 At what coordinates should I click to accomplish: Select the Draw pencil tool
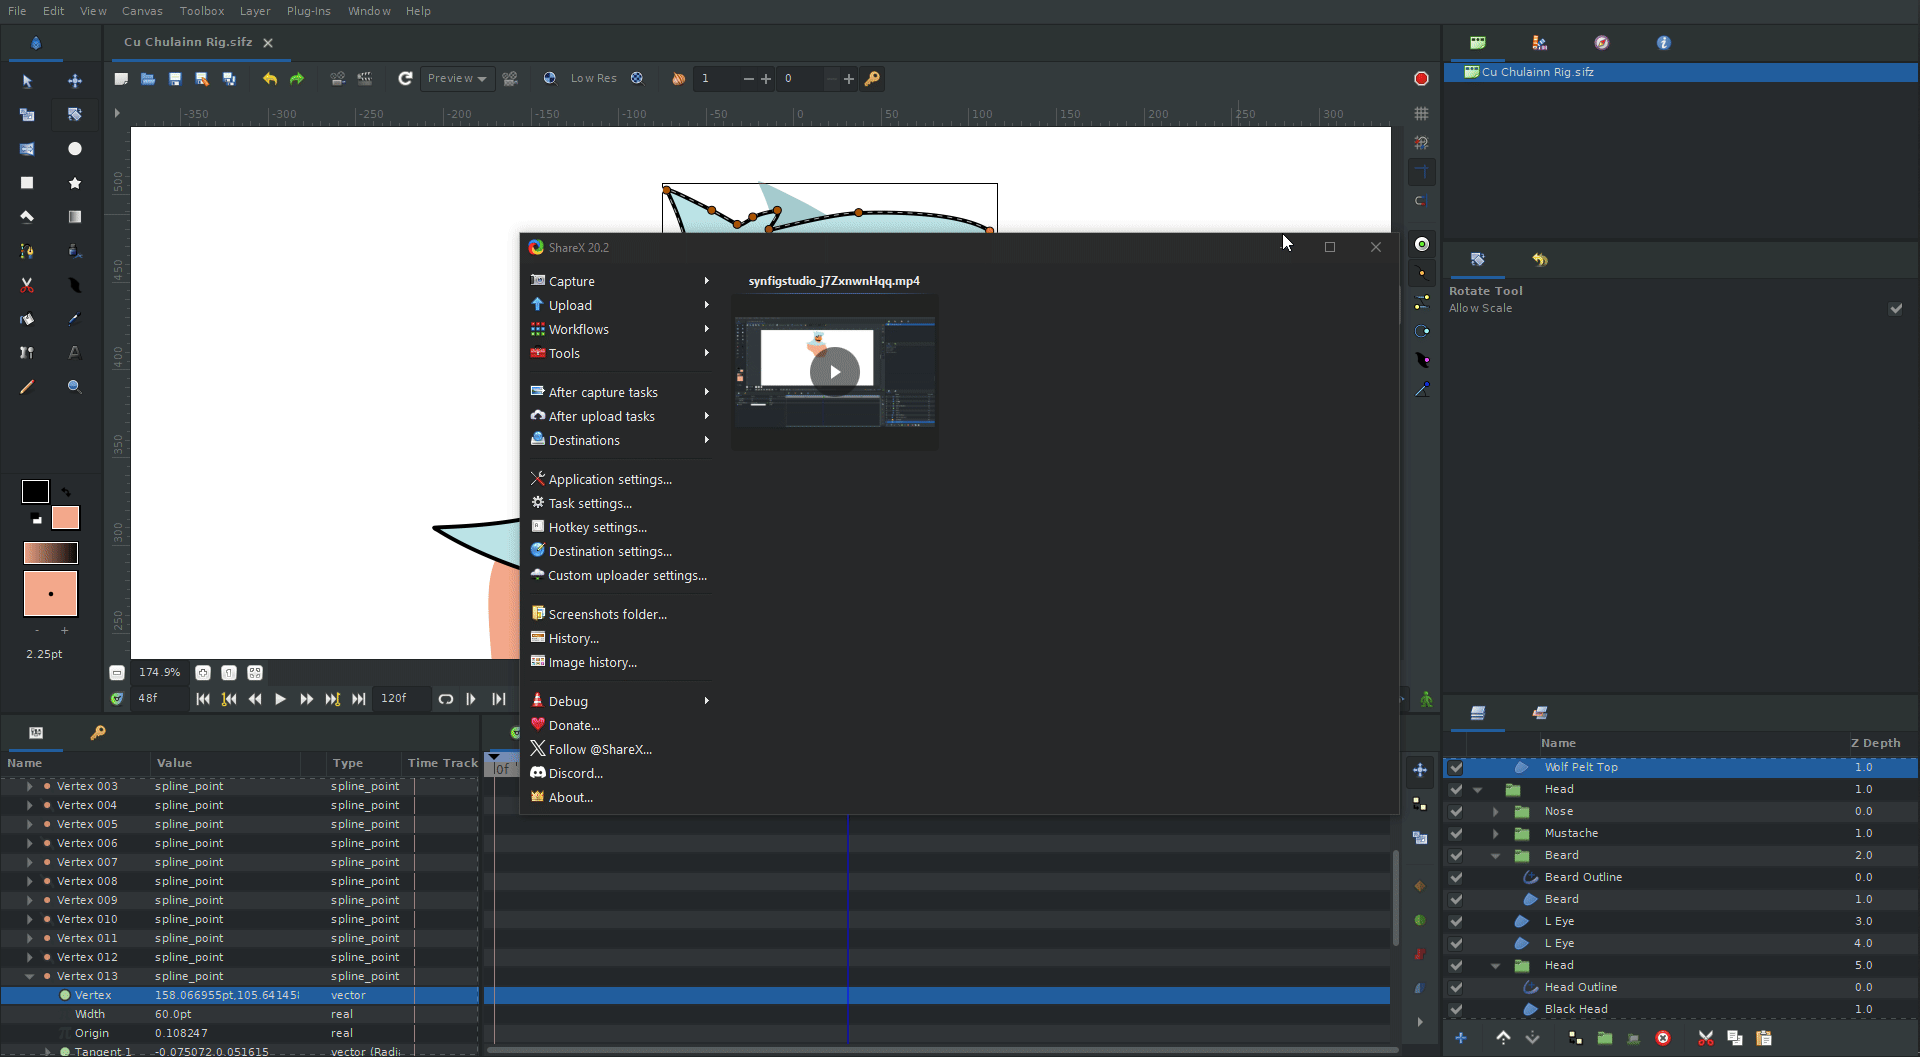(x=27, y=387)
